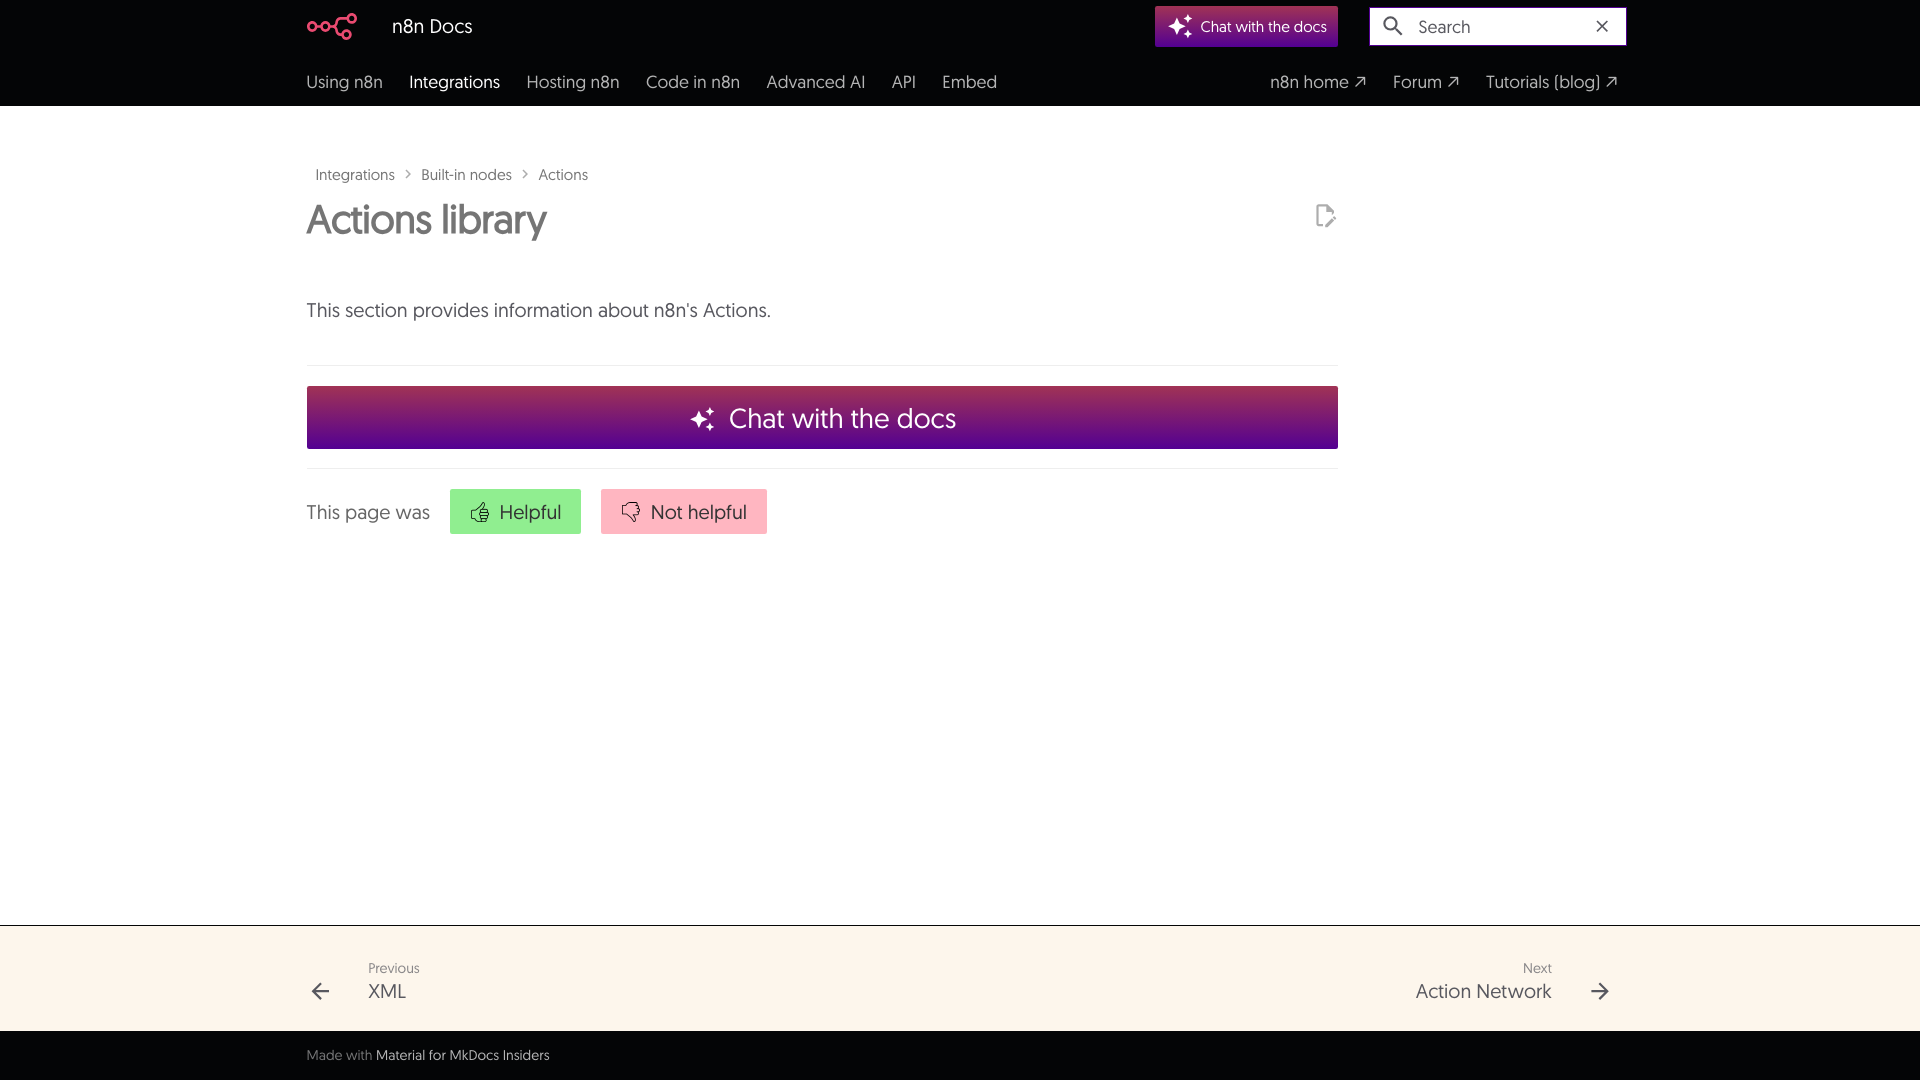Click the n8n logo icon
Screen dimensions: 1920x1080
tap(332, 26)
